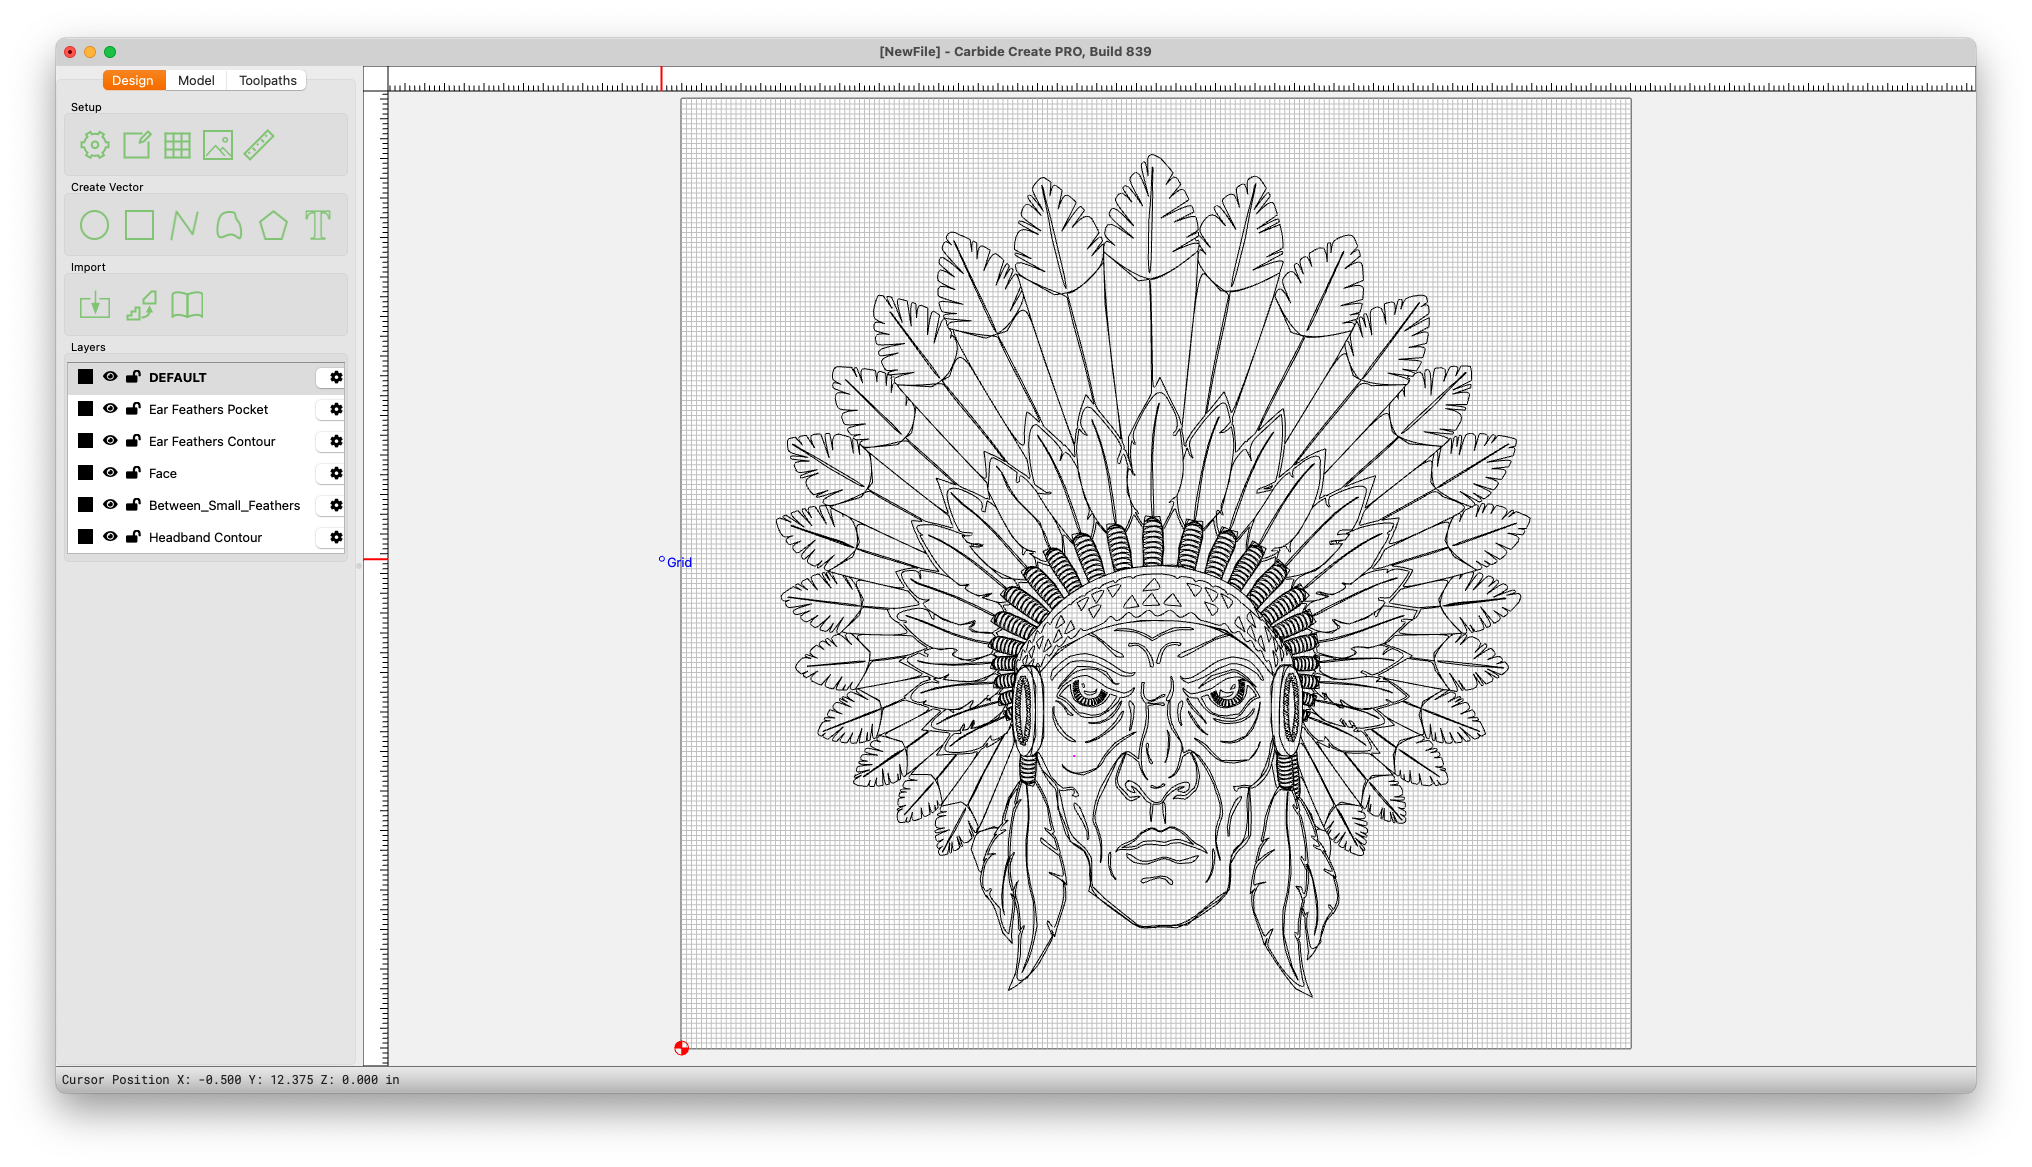Select the Measure ruler tool
Viewport: 2032px width, 1167px height.
(x=259, y=145)
